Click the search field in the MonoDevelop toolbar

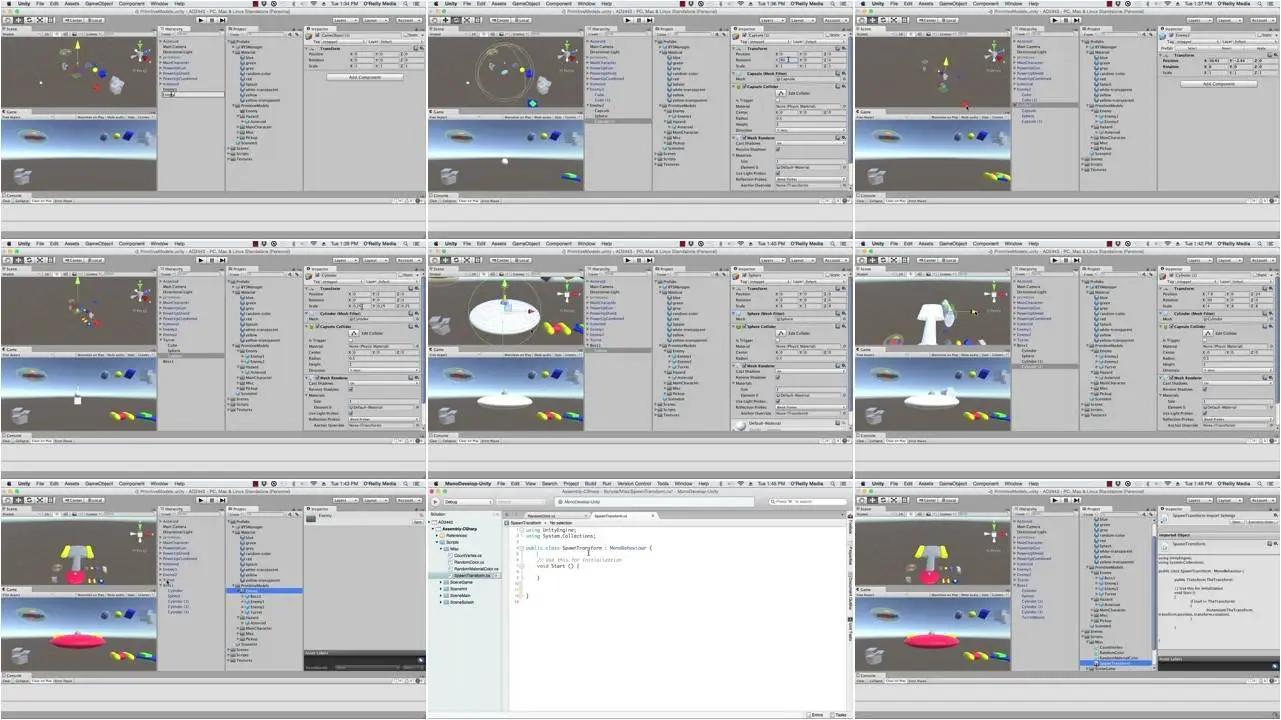pyautogui.click(x=809, y=502)
